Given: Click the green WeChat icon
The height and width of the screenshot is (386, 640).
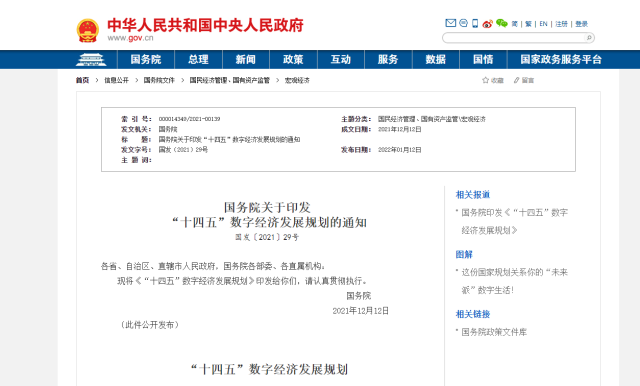Looking at the screenshot, I should [502, 23].
